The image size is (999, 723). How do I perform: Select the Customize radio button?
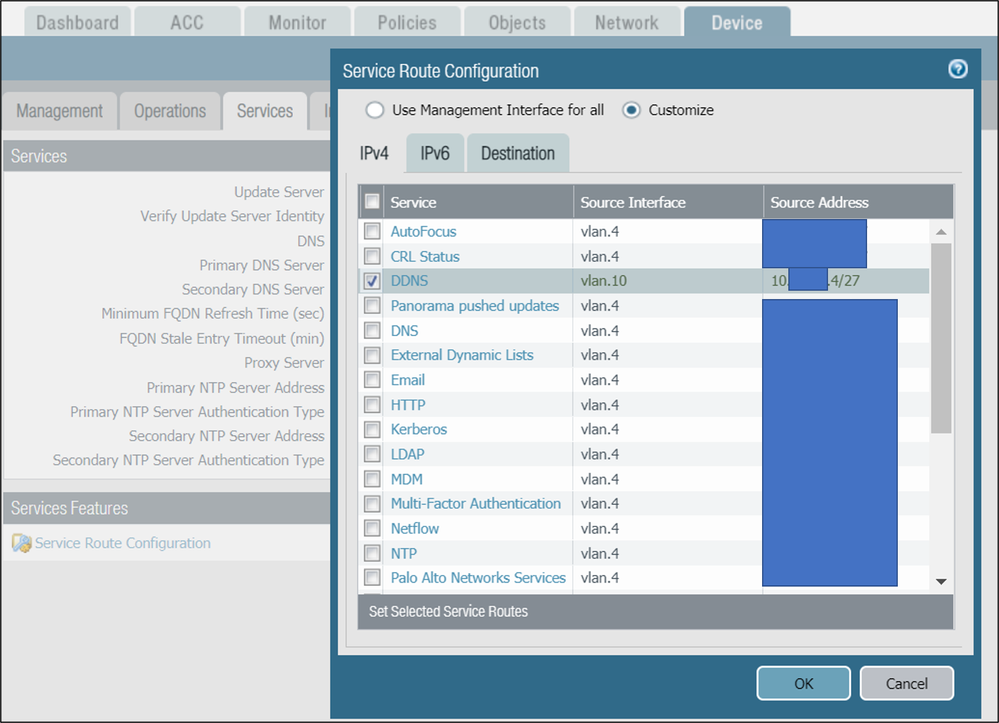point(631,110)
